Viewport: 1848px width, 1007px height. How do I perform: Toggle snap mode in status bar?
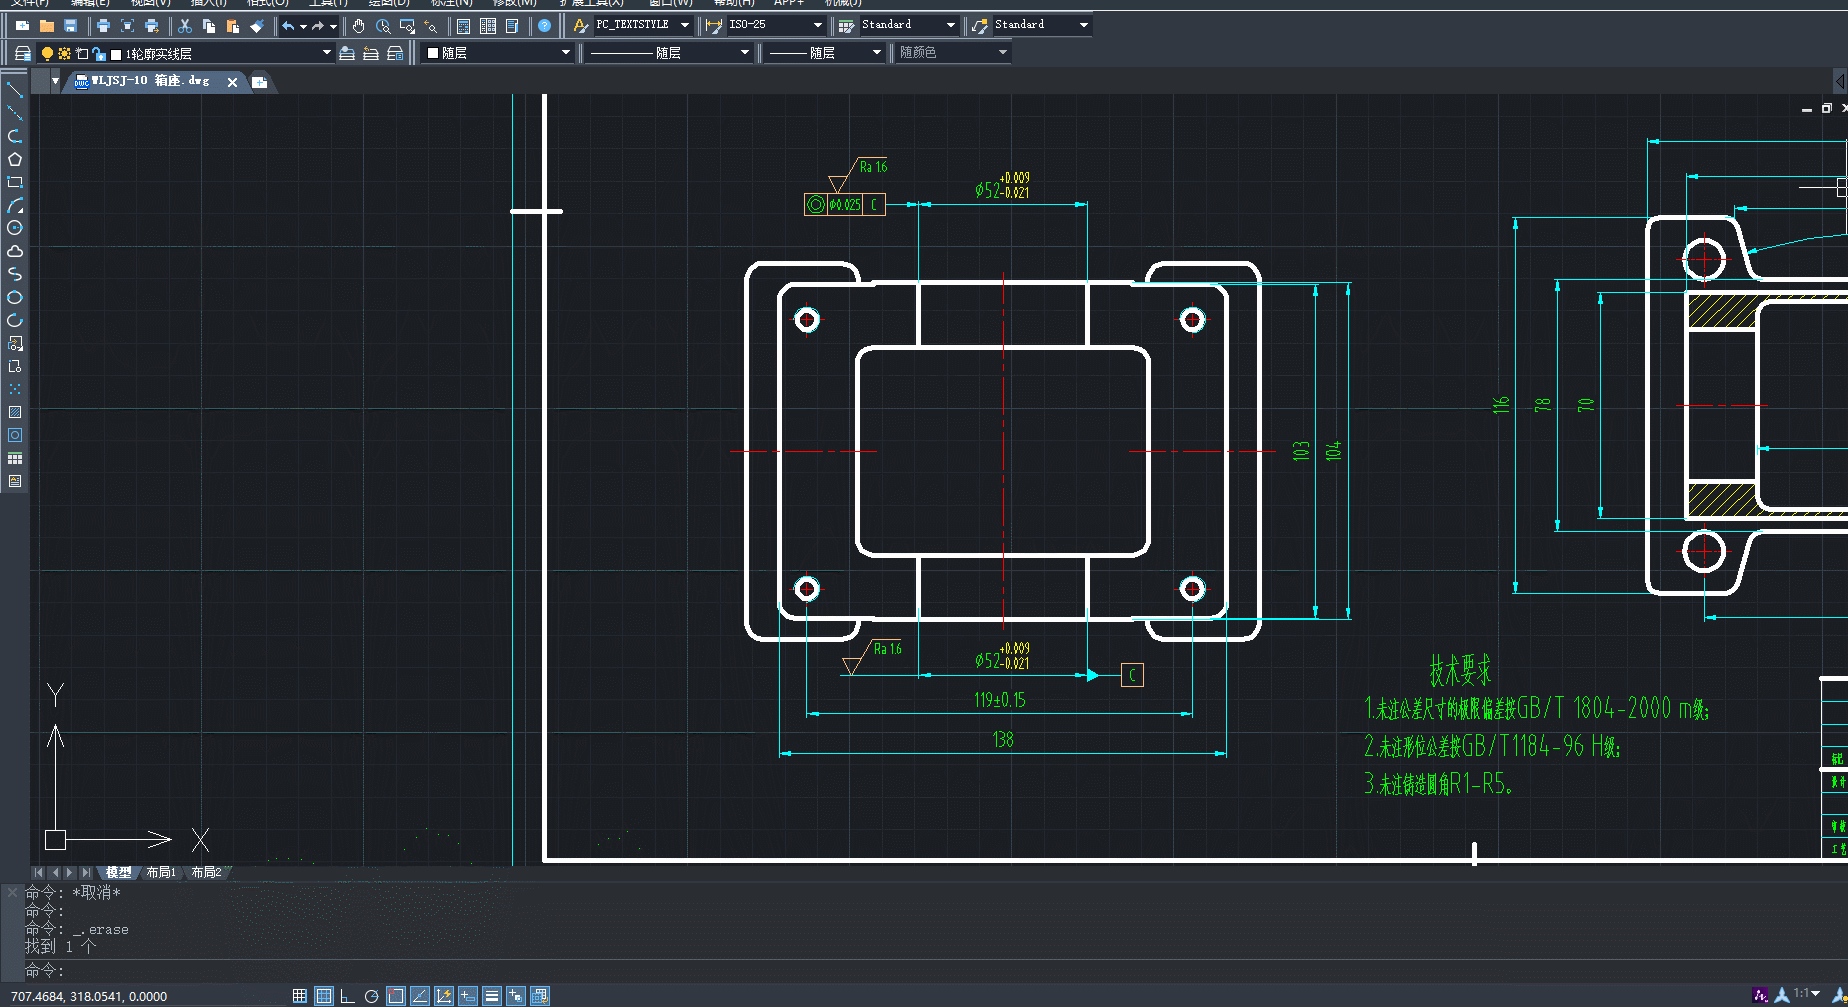click(x=299, y=996)
